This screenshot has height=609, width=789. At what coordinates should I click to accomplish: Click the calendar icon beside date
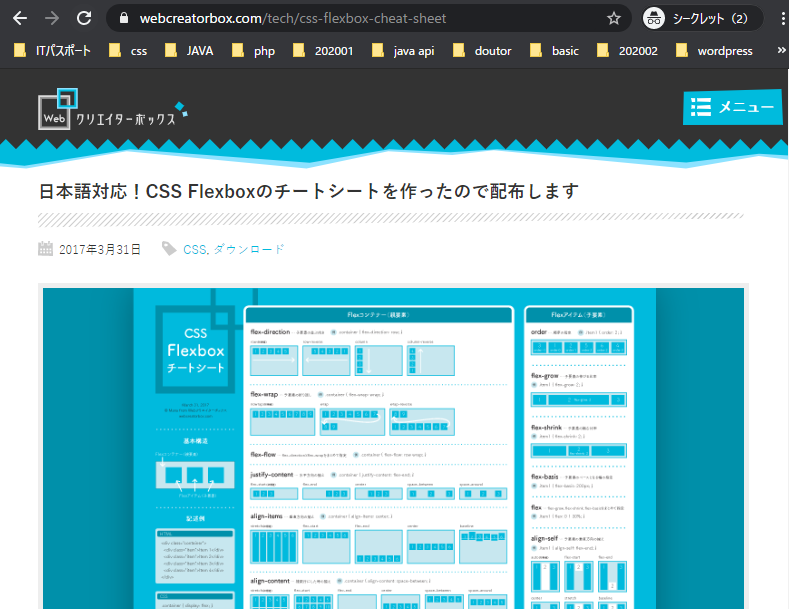click(45, 249)
